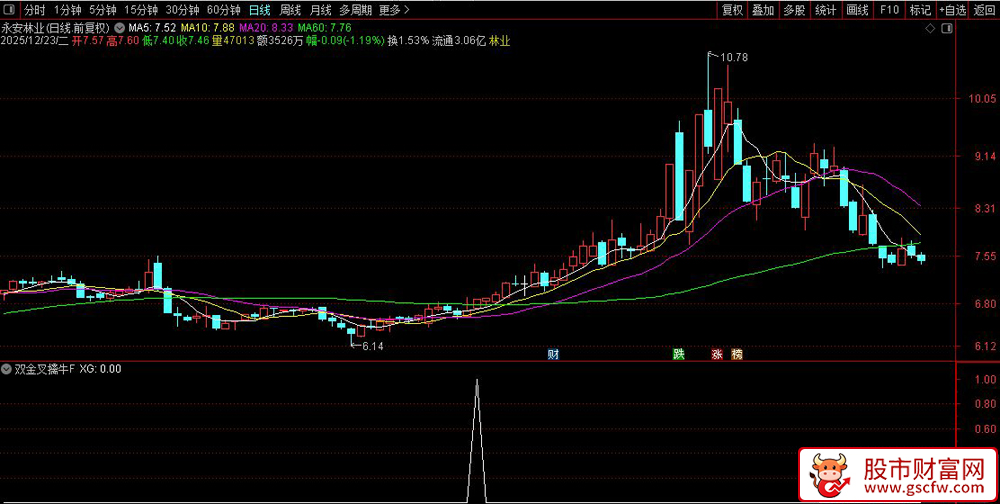Select the 15分钟 period tab
Viewport: 1000px width, 504px height.
140,10
